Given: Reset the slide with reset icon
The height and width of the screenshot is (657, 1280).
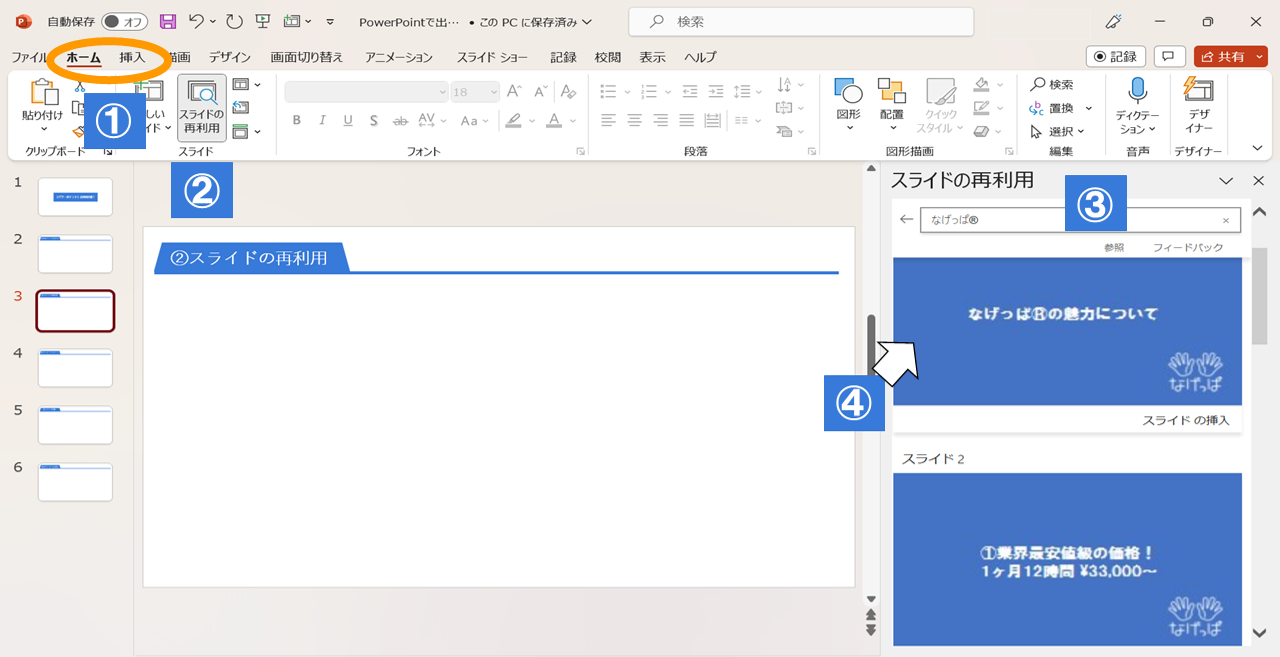Looking at the screenshot, I should coord(240,108).
